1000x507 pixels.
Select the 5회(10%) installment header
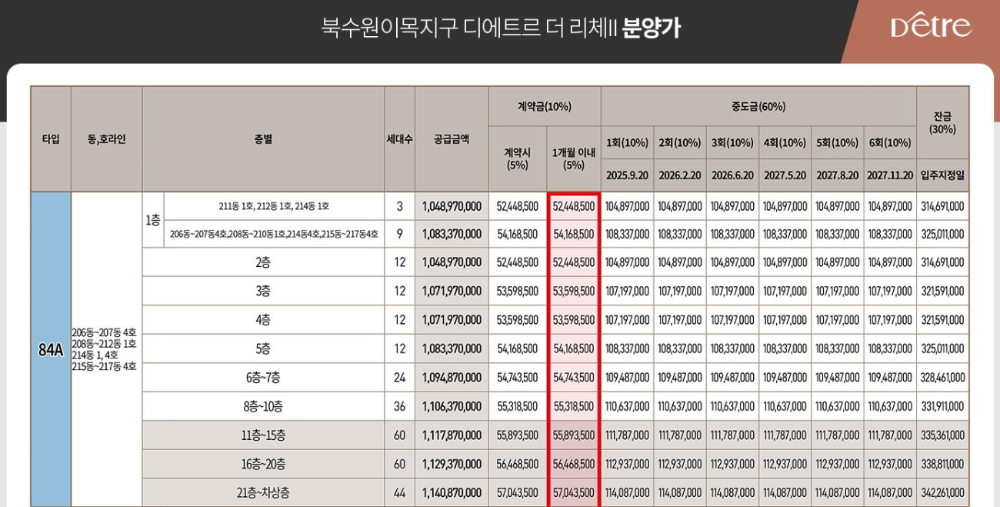(837, 143)
